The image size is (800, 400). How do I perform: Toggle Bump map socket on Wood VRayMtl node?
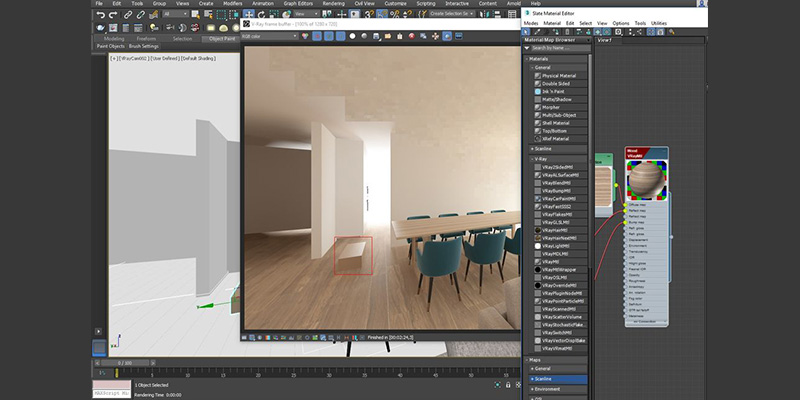point(625,222)
